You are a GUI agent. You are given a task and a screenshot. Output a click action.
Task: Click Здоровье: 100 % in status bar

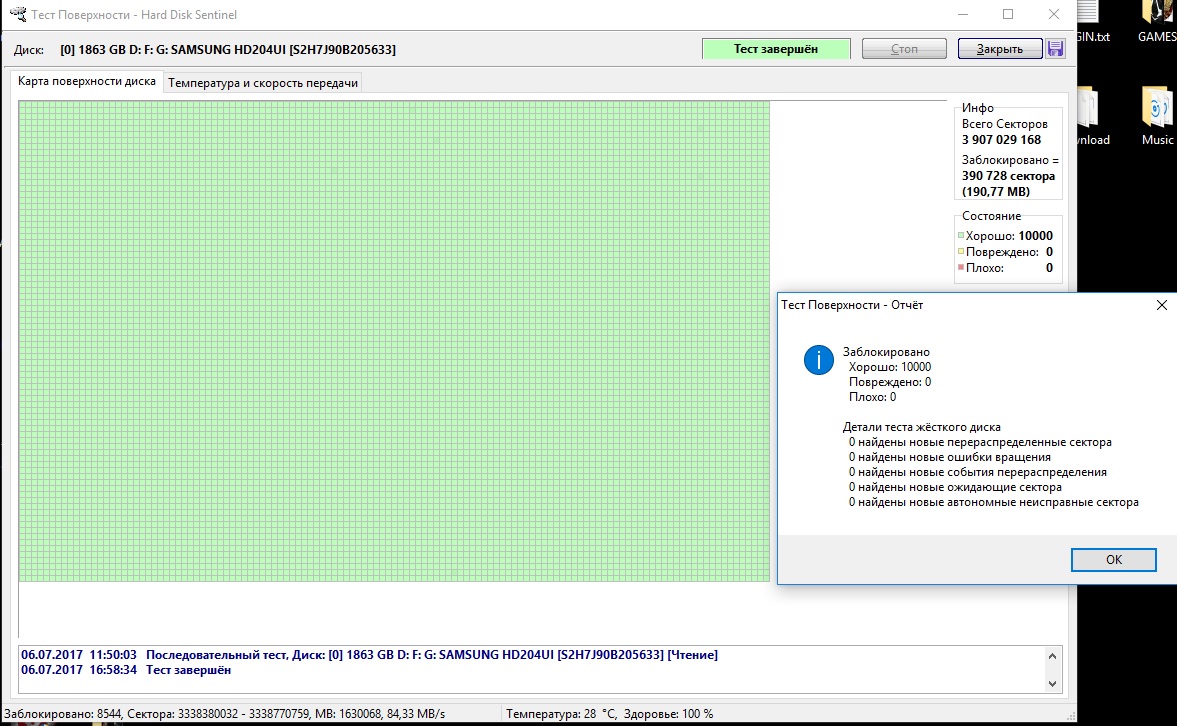point(668,714)
